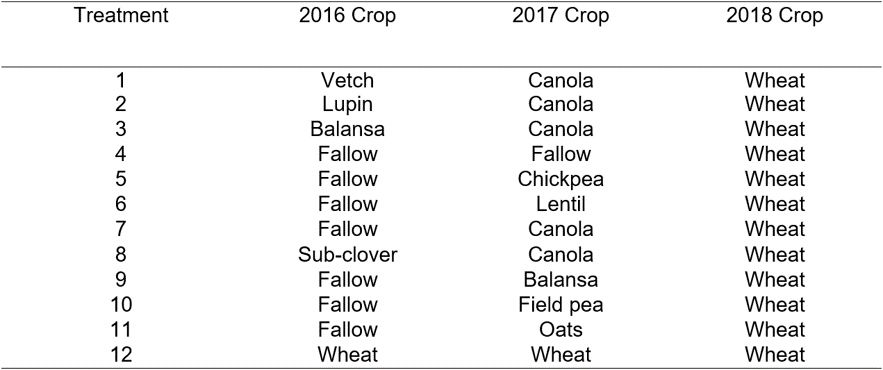Select the 2017 Fallow cell in treatment 4
883x370 pixels.
click(560, 154)
